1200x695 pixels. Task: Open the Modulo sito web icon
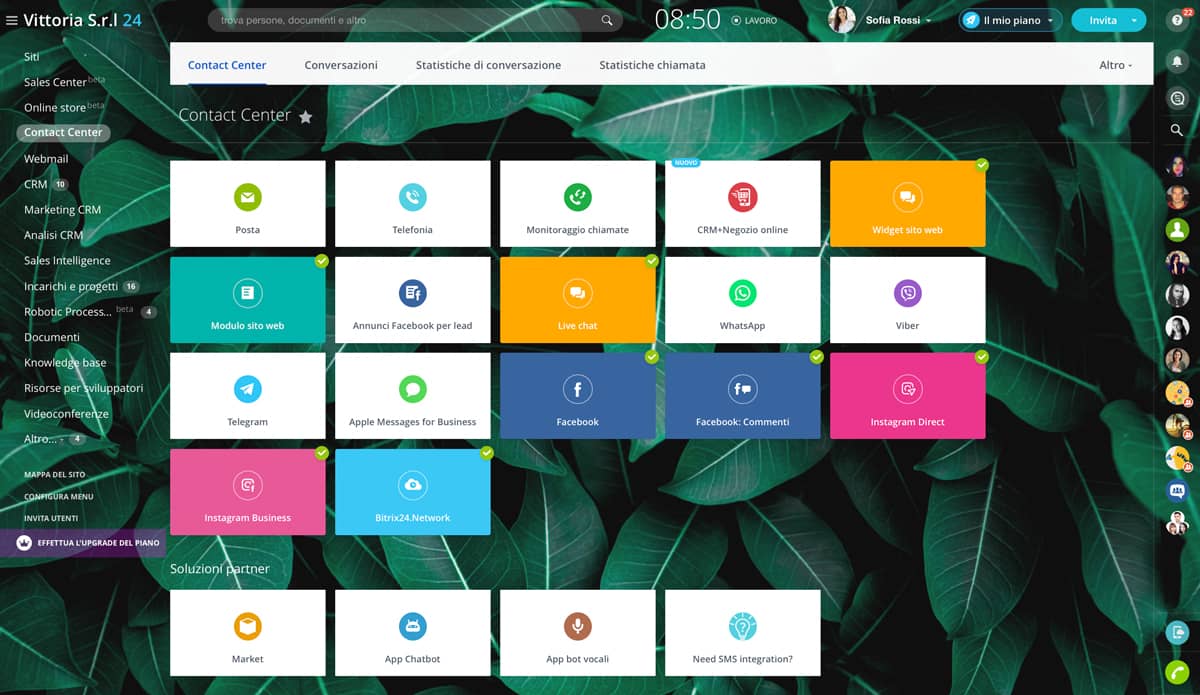tap(247, 293)
